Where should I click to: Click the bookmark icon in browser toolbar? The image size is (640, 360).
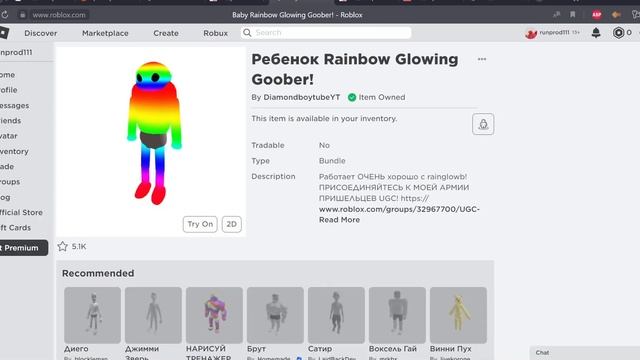(x=572, y=15)
